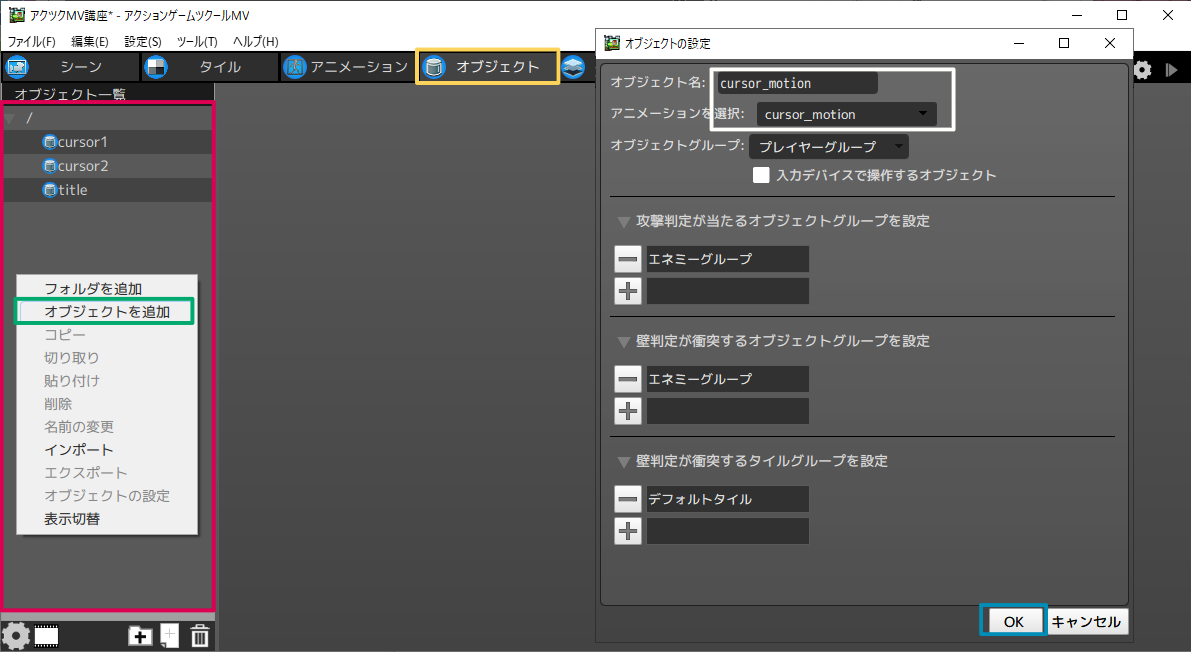Enable 入力デバイスで操作するオブジェクト checkbox
The height and width of the screenshot is (652, 1191).
point(761,175)
